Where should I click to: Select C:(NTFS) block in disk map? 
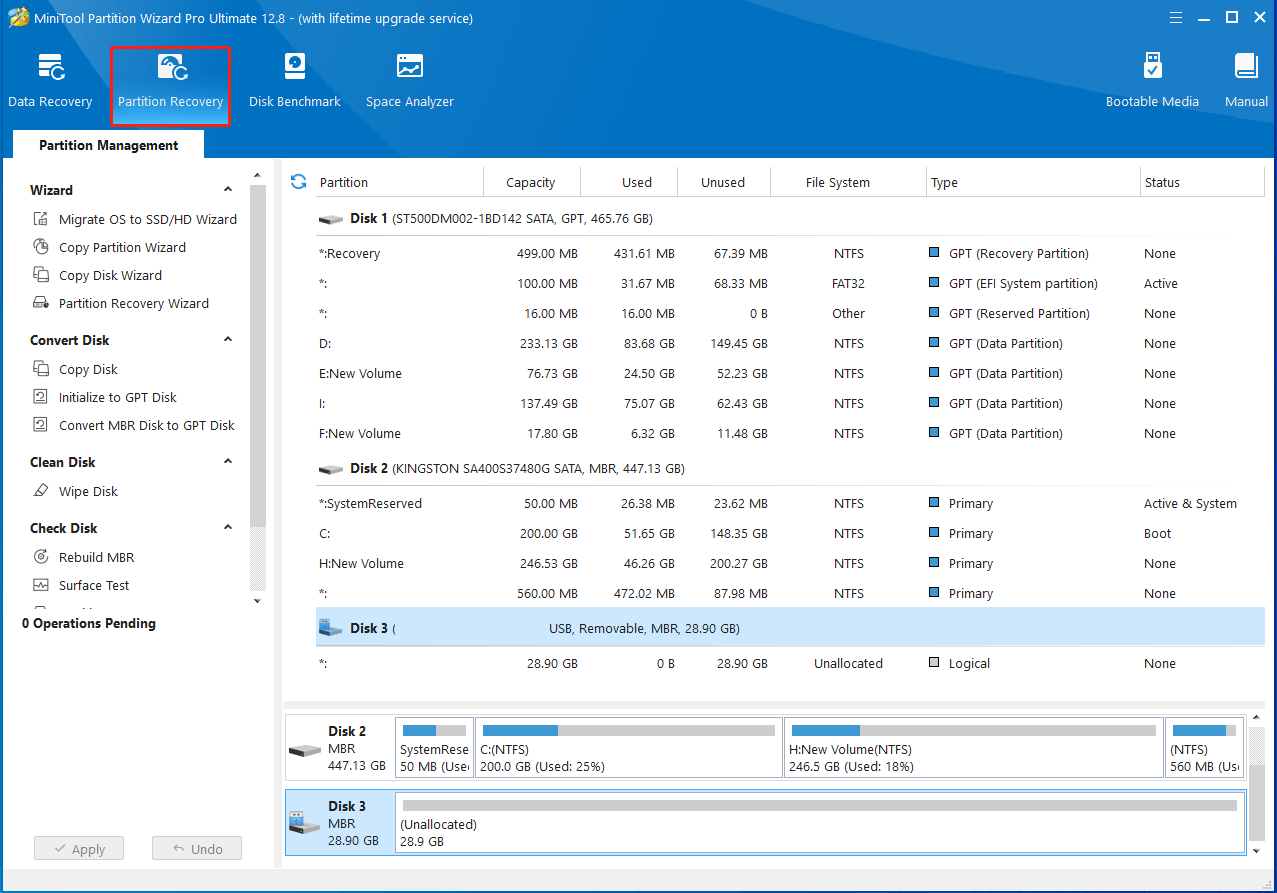pos(628,747)
